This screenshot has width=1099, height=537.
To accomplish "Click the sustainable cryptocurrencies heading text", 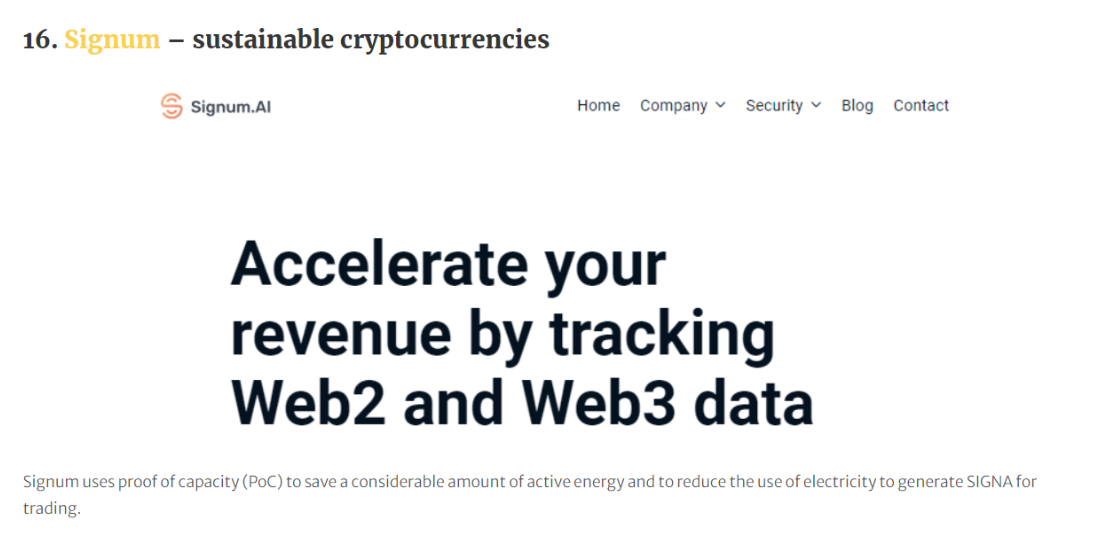I will pos(371,40).
